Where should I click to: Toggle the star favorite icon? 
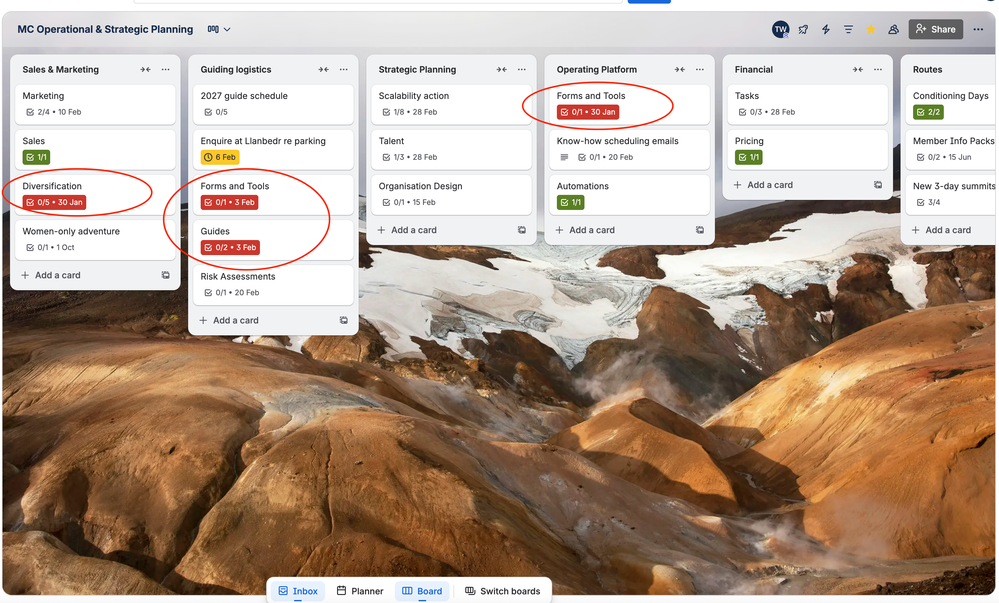[x=871, y=29]
